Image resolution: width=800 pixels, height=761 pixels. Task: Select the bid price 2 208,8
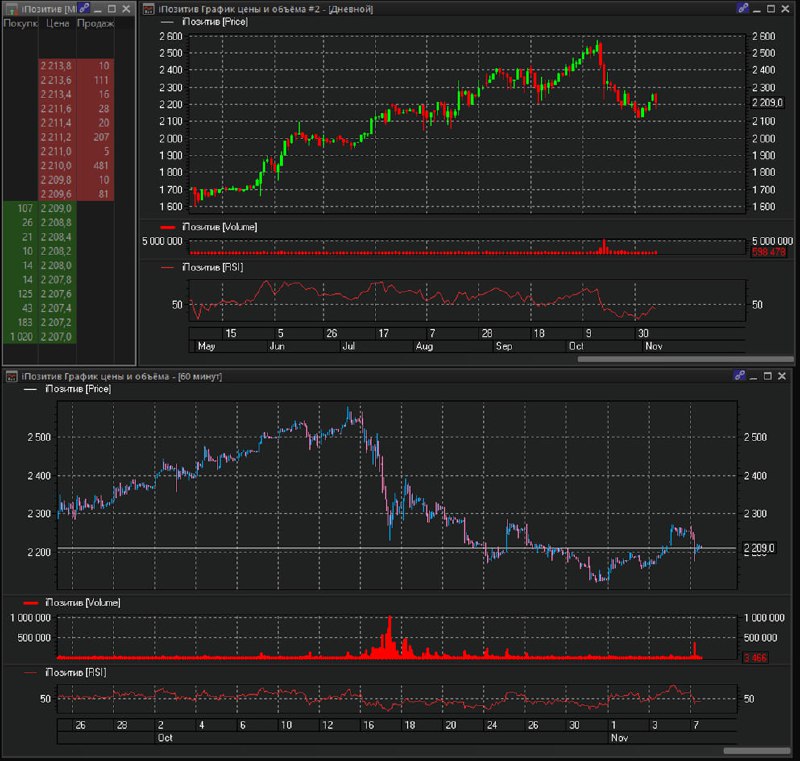57,223
